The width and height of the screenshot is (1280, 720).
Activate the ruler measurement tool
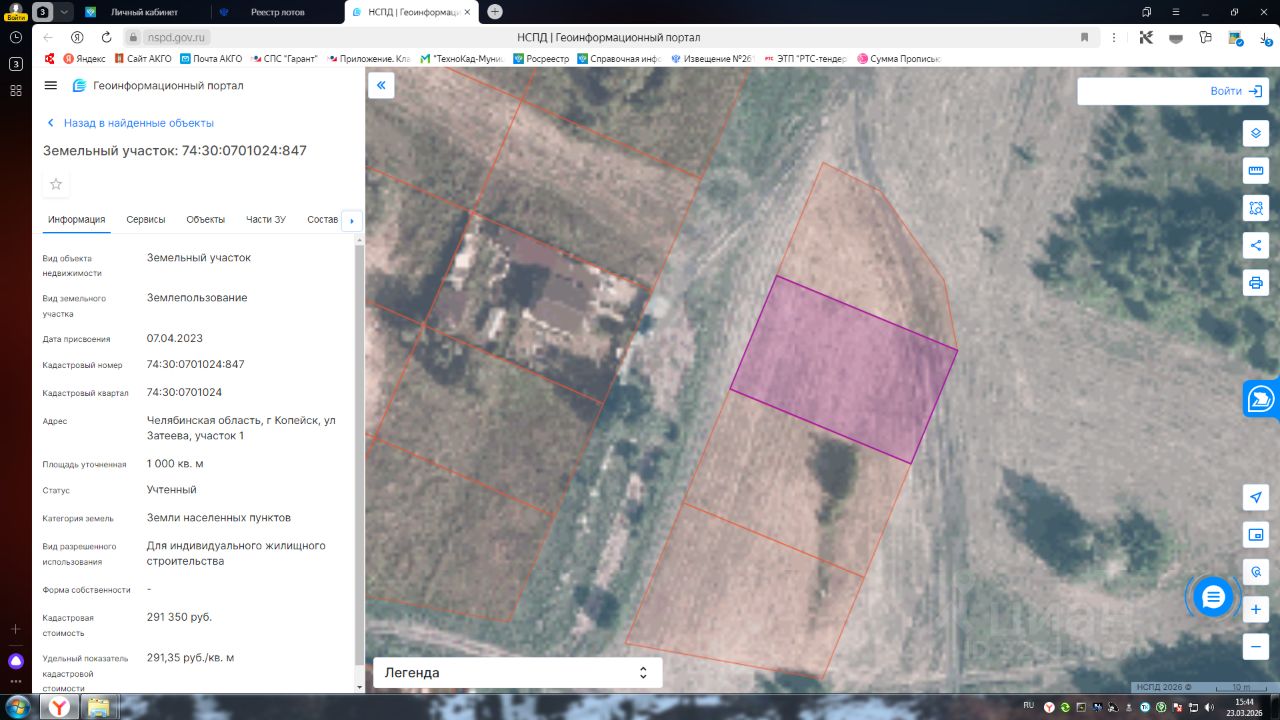tap(1256, 171)
